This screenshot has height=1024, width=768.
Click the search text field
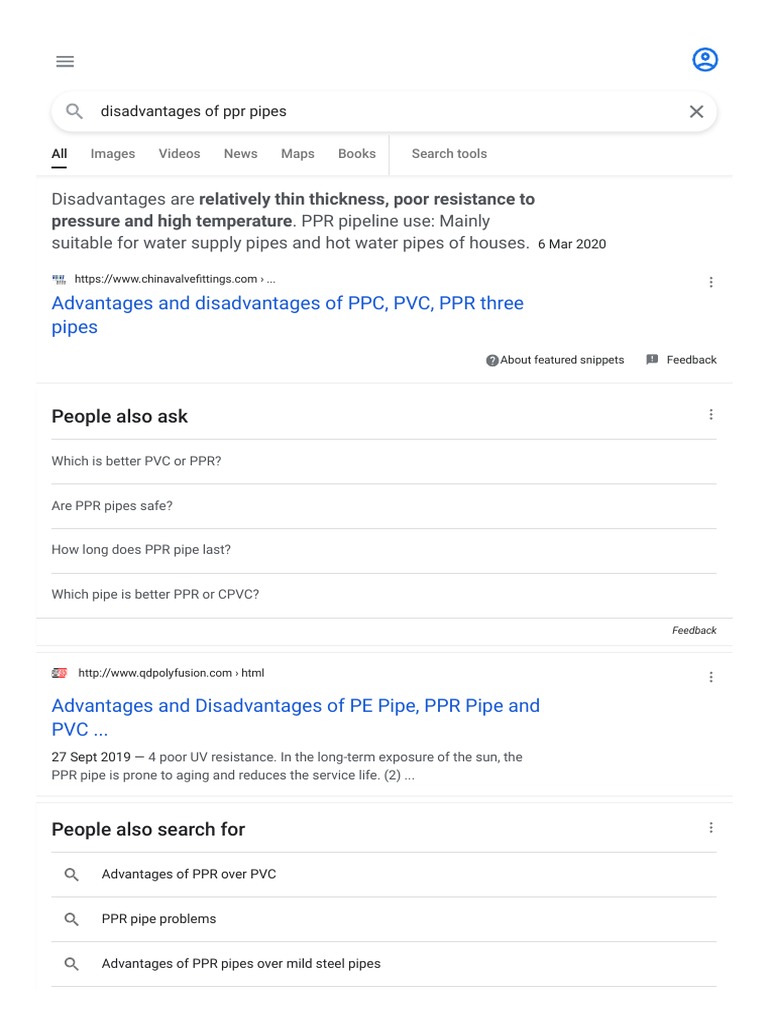(380, 112)
